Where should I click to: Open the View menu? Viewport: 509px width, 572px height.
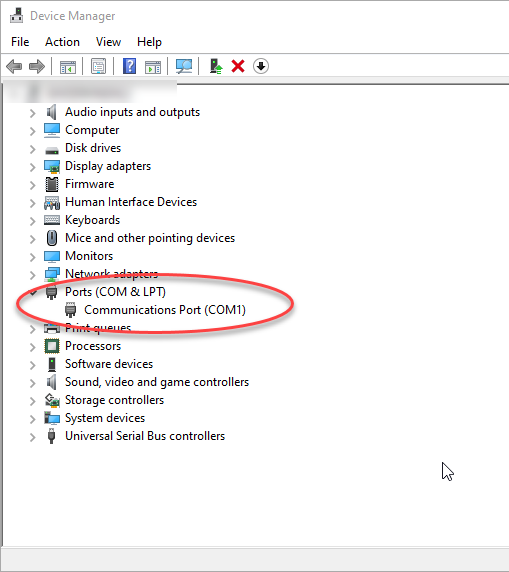click(108, 42)
